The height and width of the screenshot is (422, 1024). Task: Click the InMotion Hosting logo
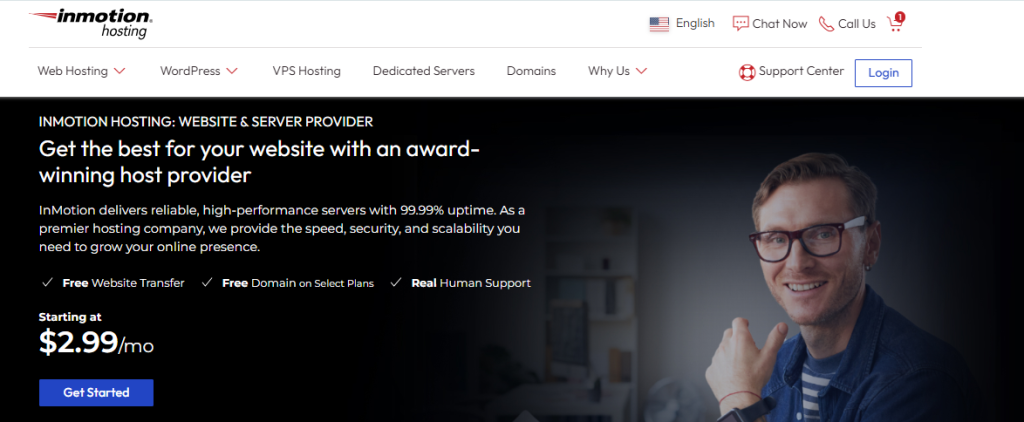pyautogui.click(x=89, y=23)
